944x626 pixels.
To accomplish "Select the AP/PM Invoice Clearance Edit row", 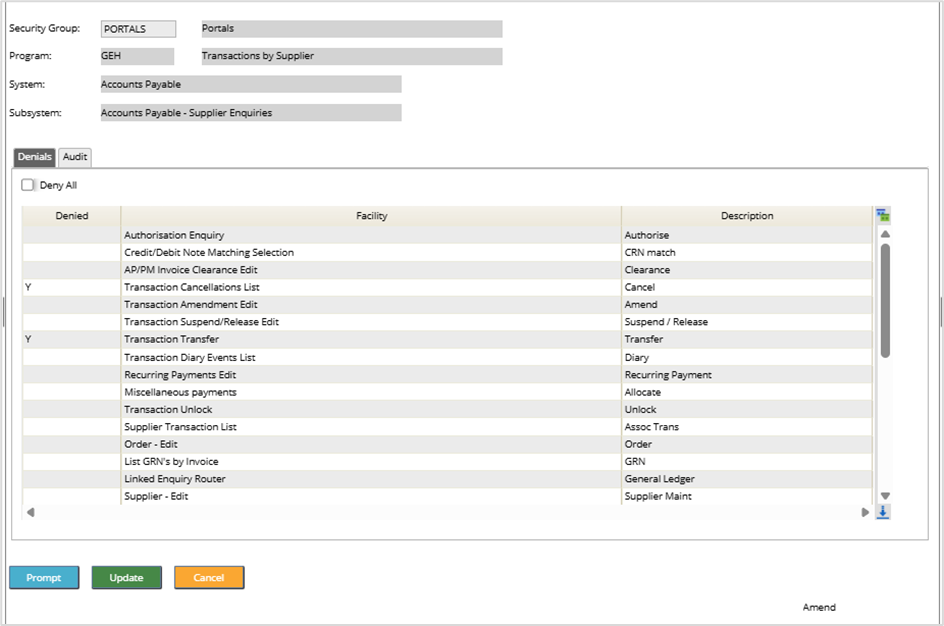I will point(447,270).
